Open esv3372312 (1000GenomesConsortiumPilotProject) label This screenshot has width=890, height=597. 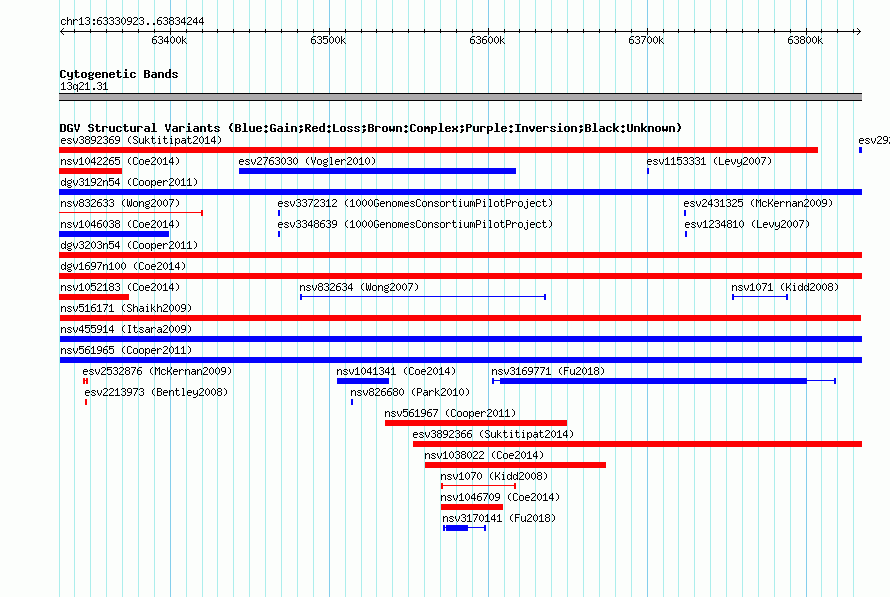click(x=415, y=203)
